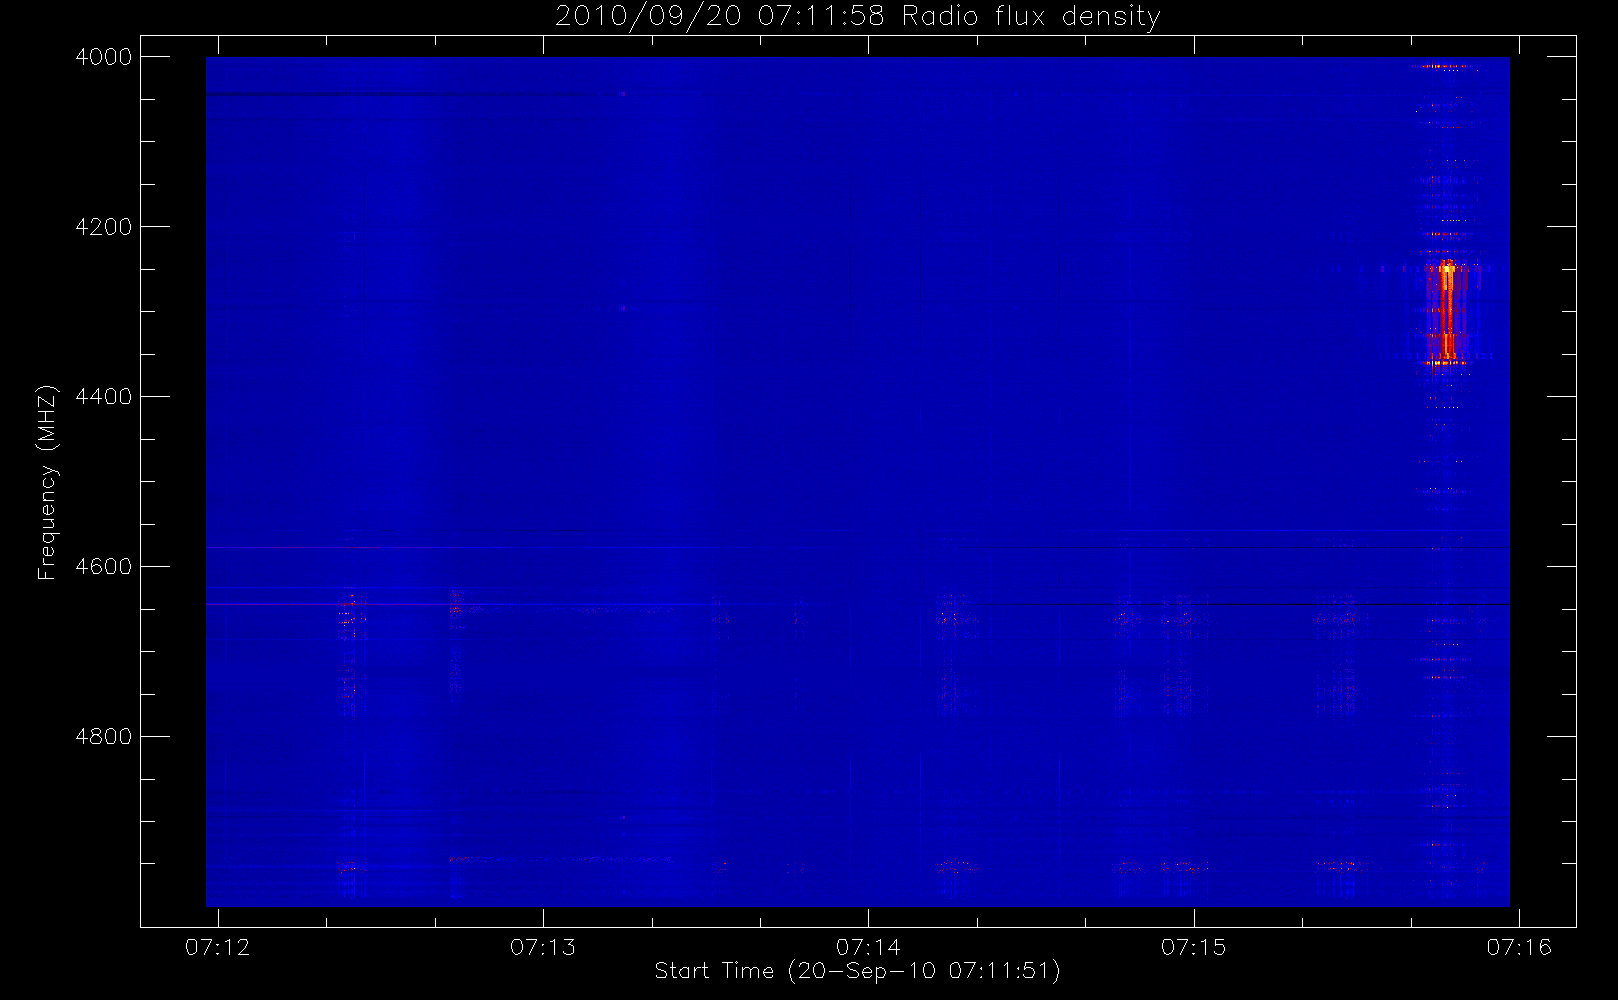
Task: Click the 07:12 time tick label
Action: (218, 947)
